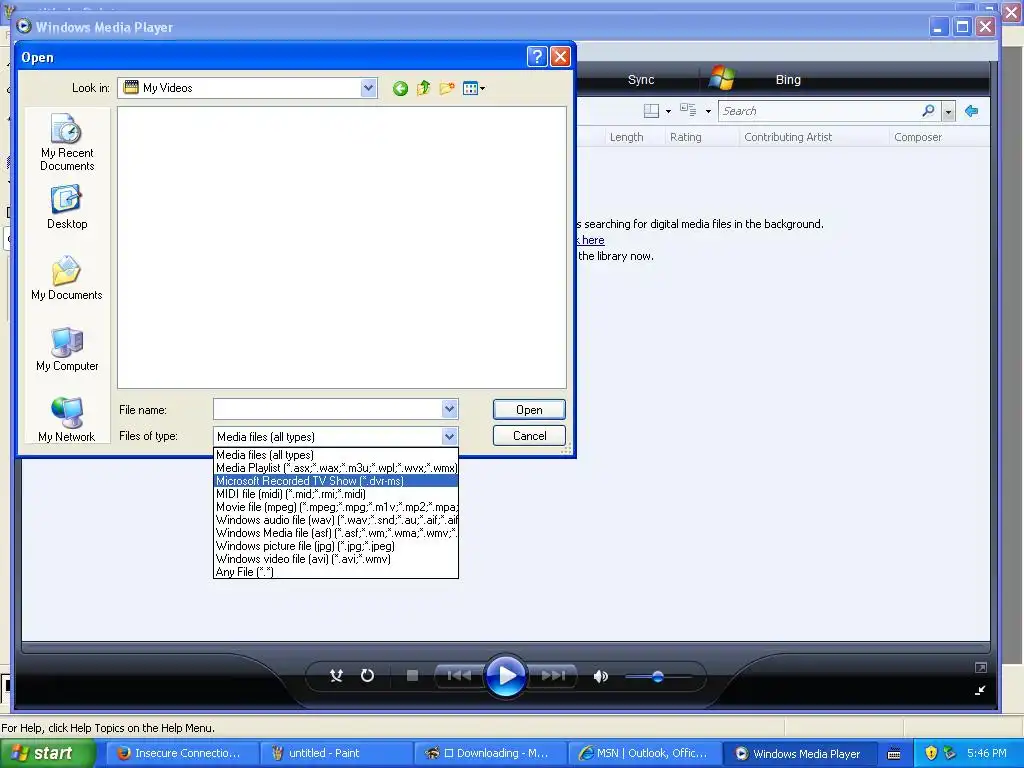Open the Bing tab
1024x768 pixels.
[x=788, y=80]
